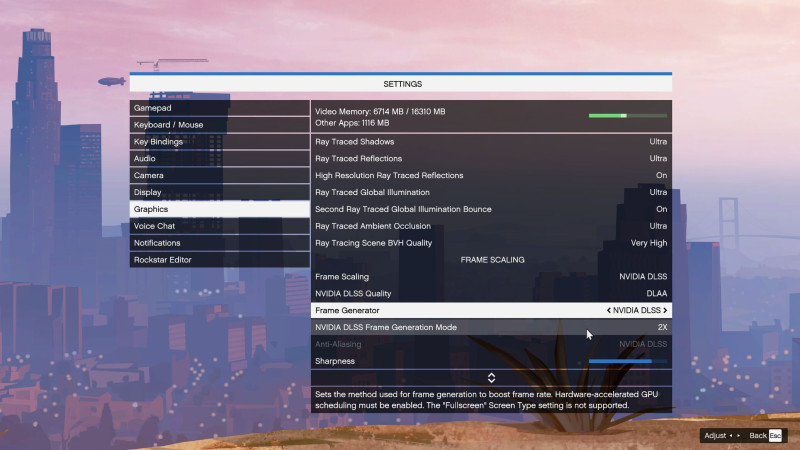
Task: Click the Other Apps 1116 MB text
Action: [352, 123]
